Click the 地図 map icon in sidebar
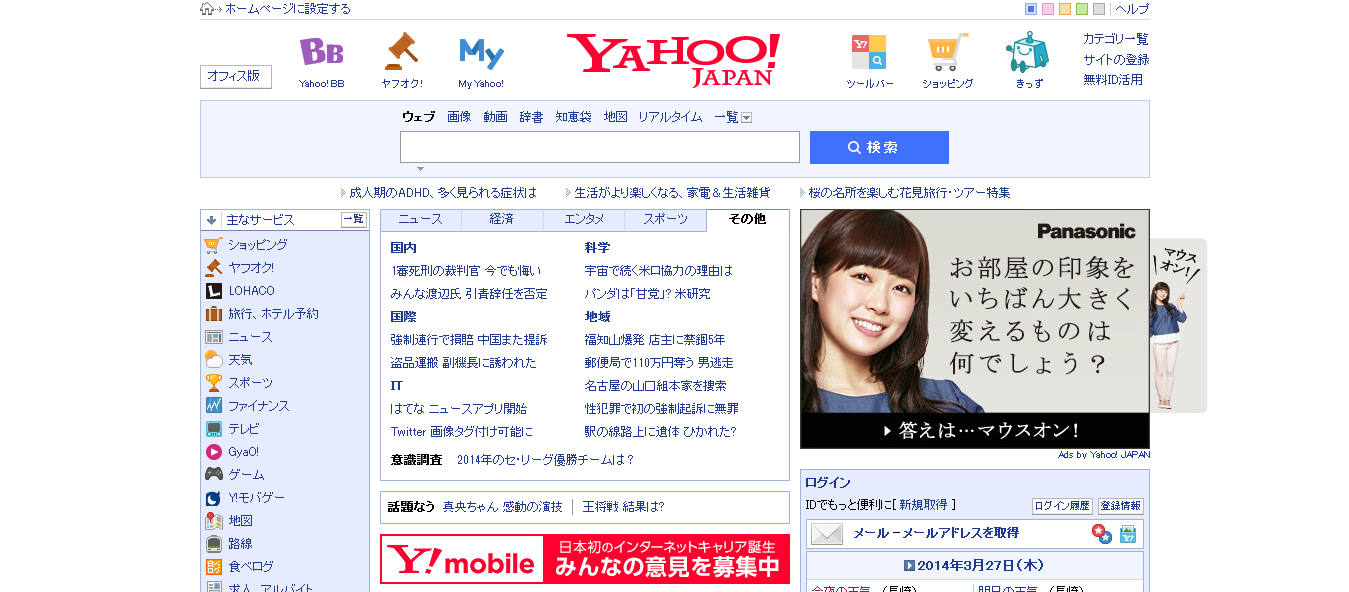Viewport: 1349px width, 592px height. (x=213, y=521)
